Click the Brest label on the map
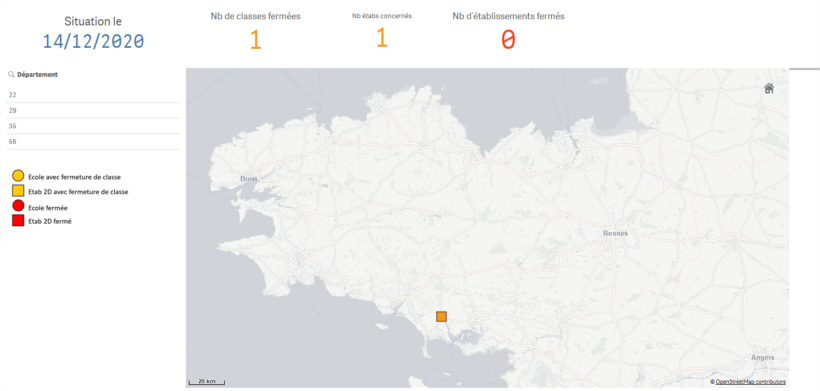Image resolution: width=820 pixels, height=391 pixels. tap(248, 179)
